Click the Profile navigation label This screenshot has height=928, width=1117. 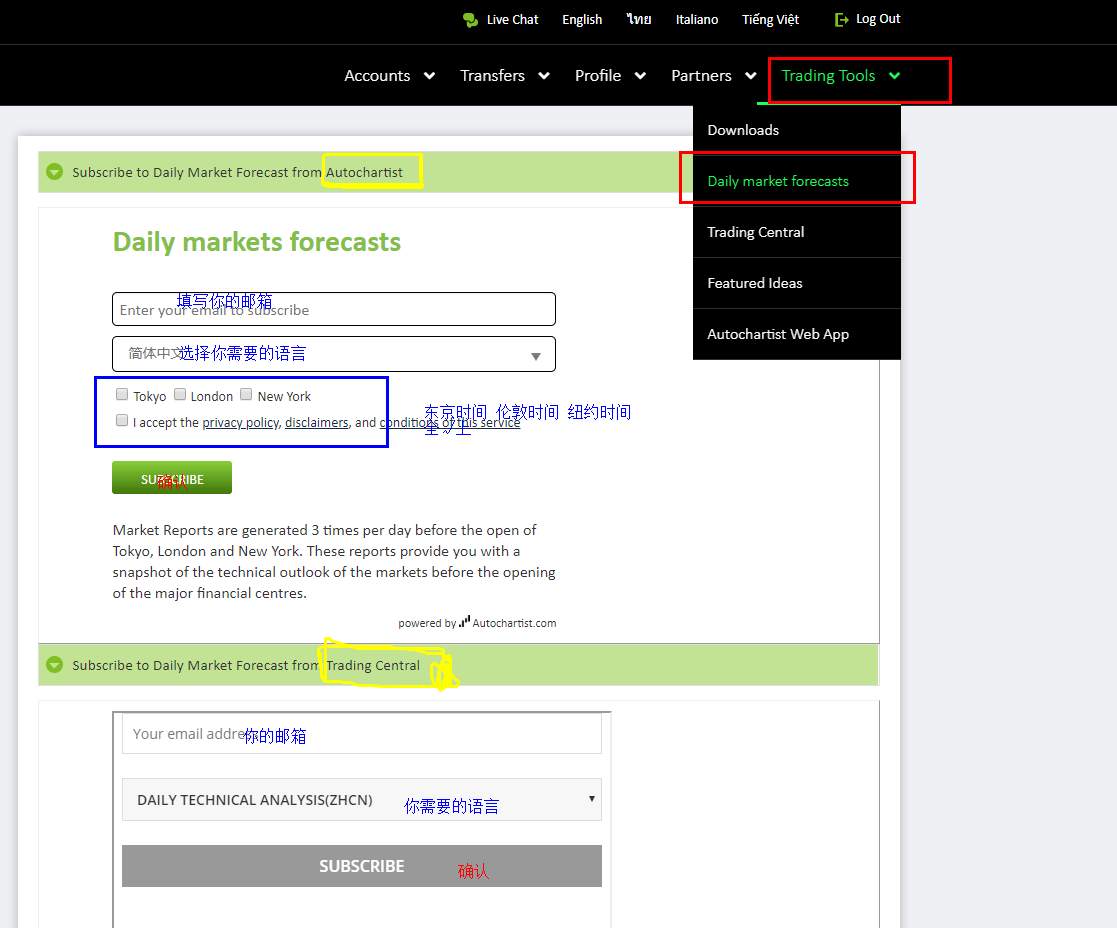pos(598,75)
